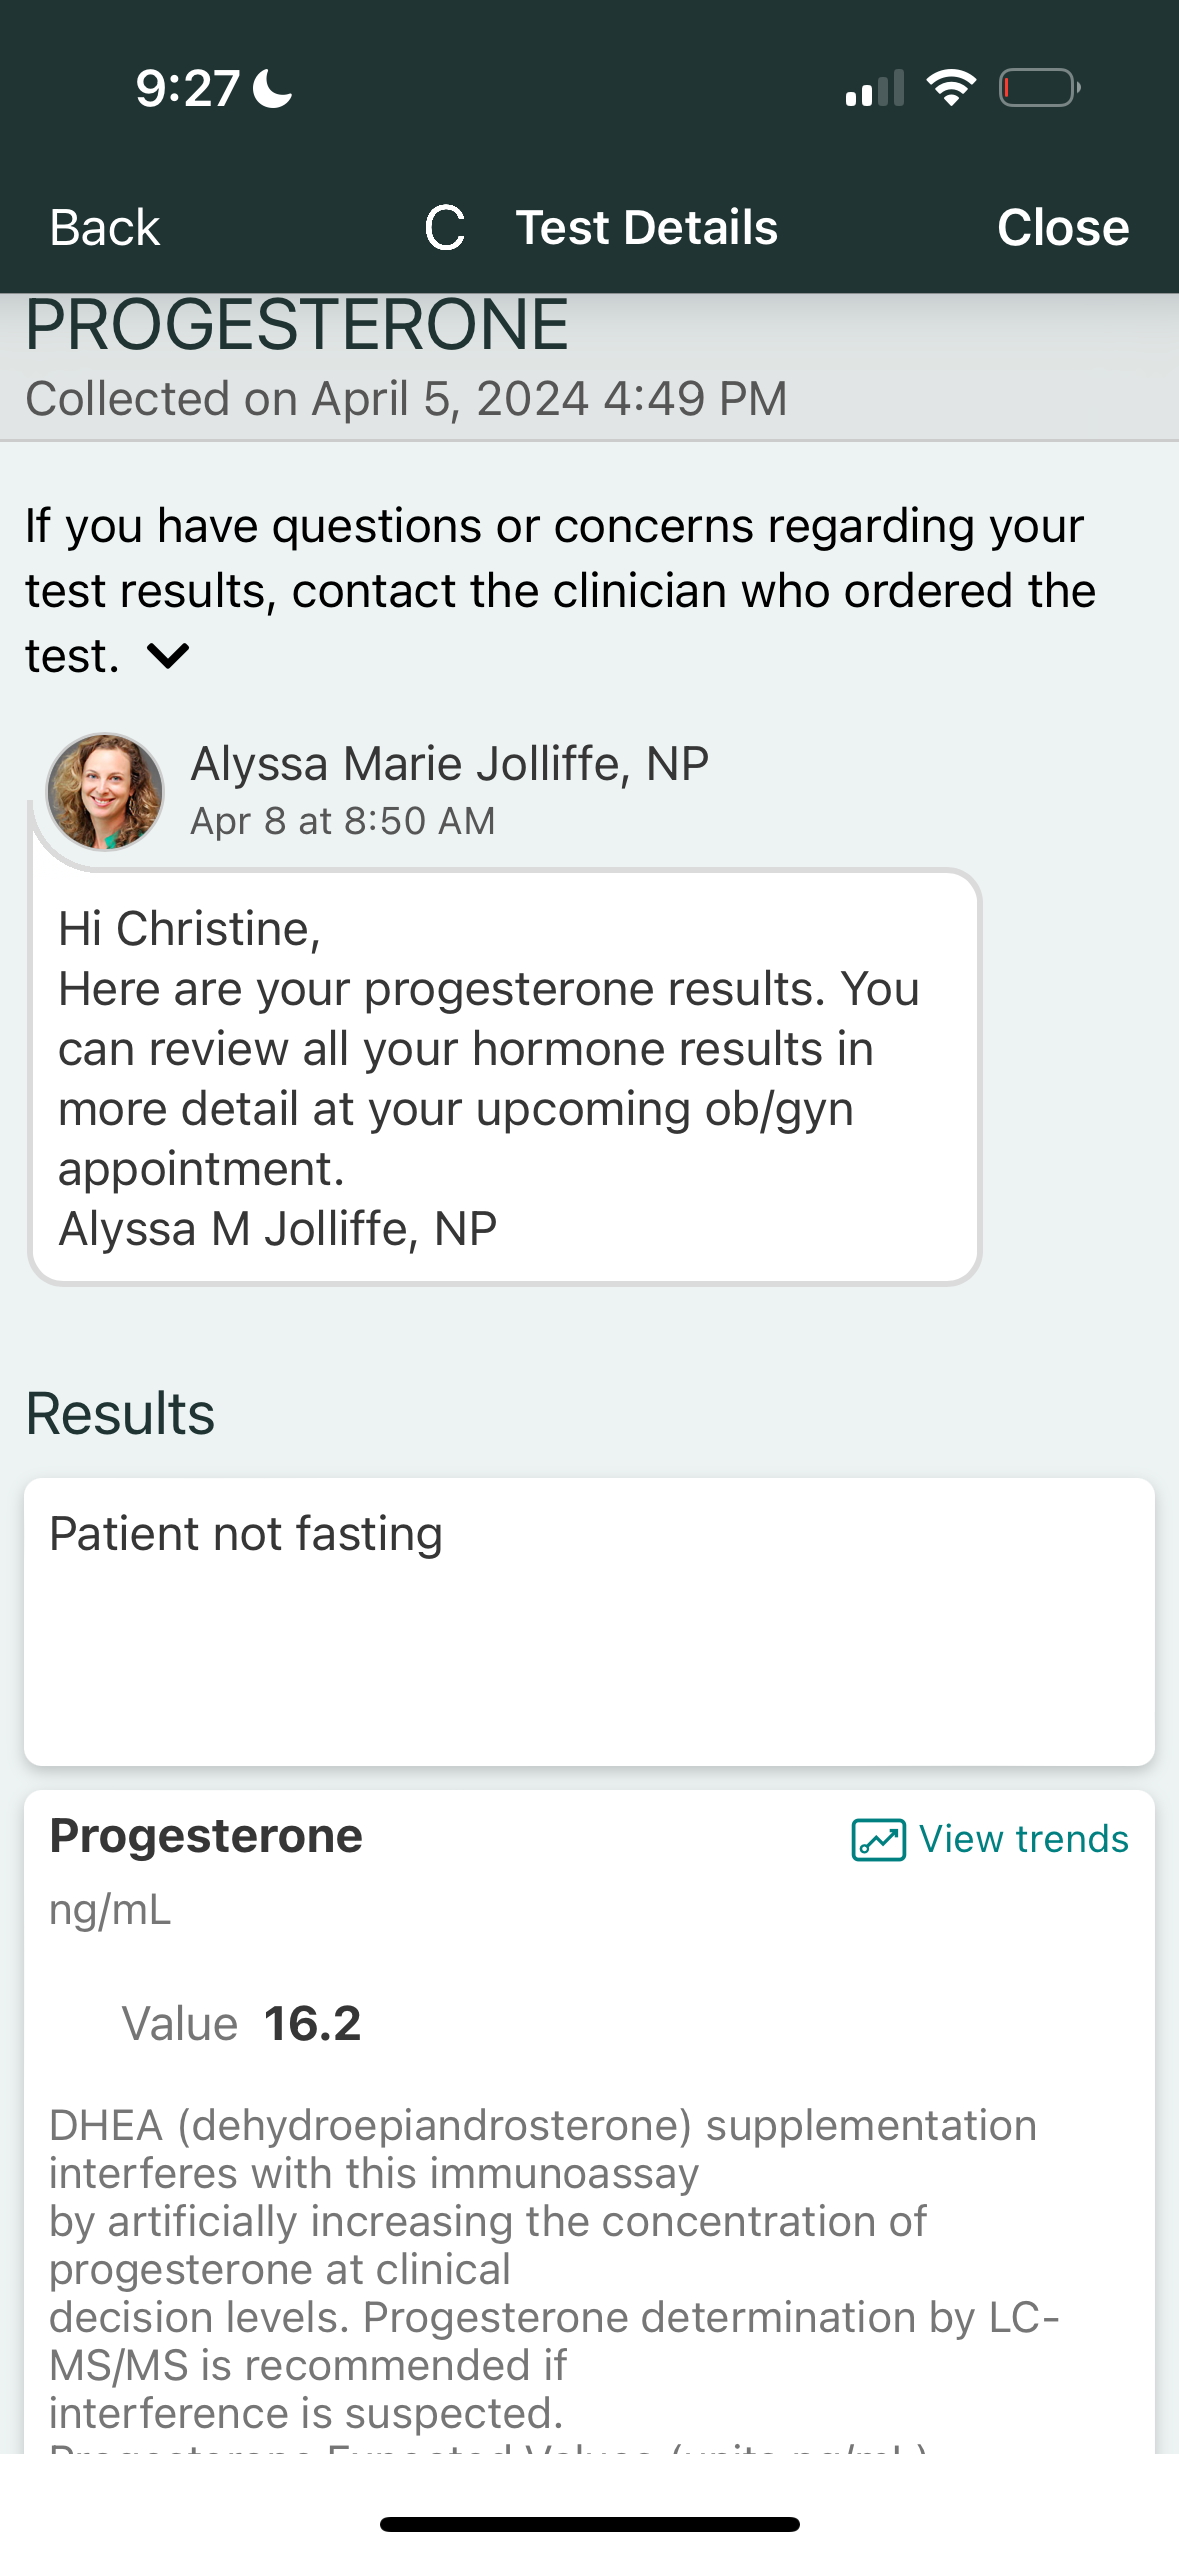Image resolution: width=1179 pixels, height=2556 pixels.
Task: Tap the trends chart icon
Action: (x=878, y=1839)
